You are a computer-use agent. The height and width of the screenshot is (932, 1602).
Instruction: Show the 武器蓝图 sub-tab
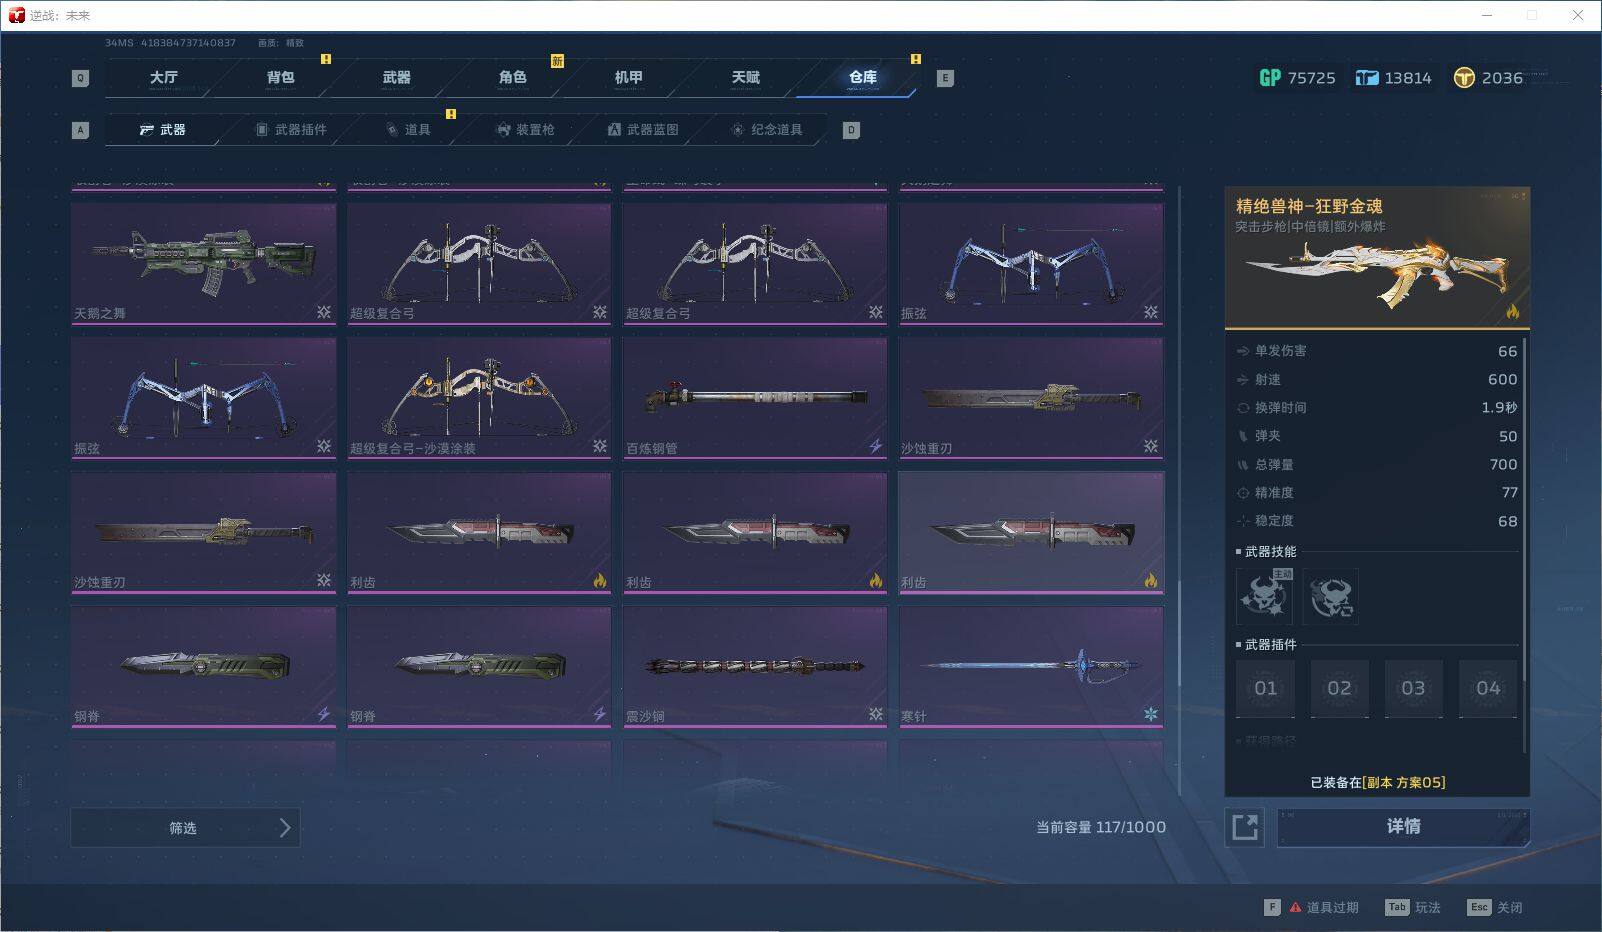[x=643, y=130]
